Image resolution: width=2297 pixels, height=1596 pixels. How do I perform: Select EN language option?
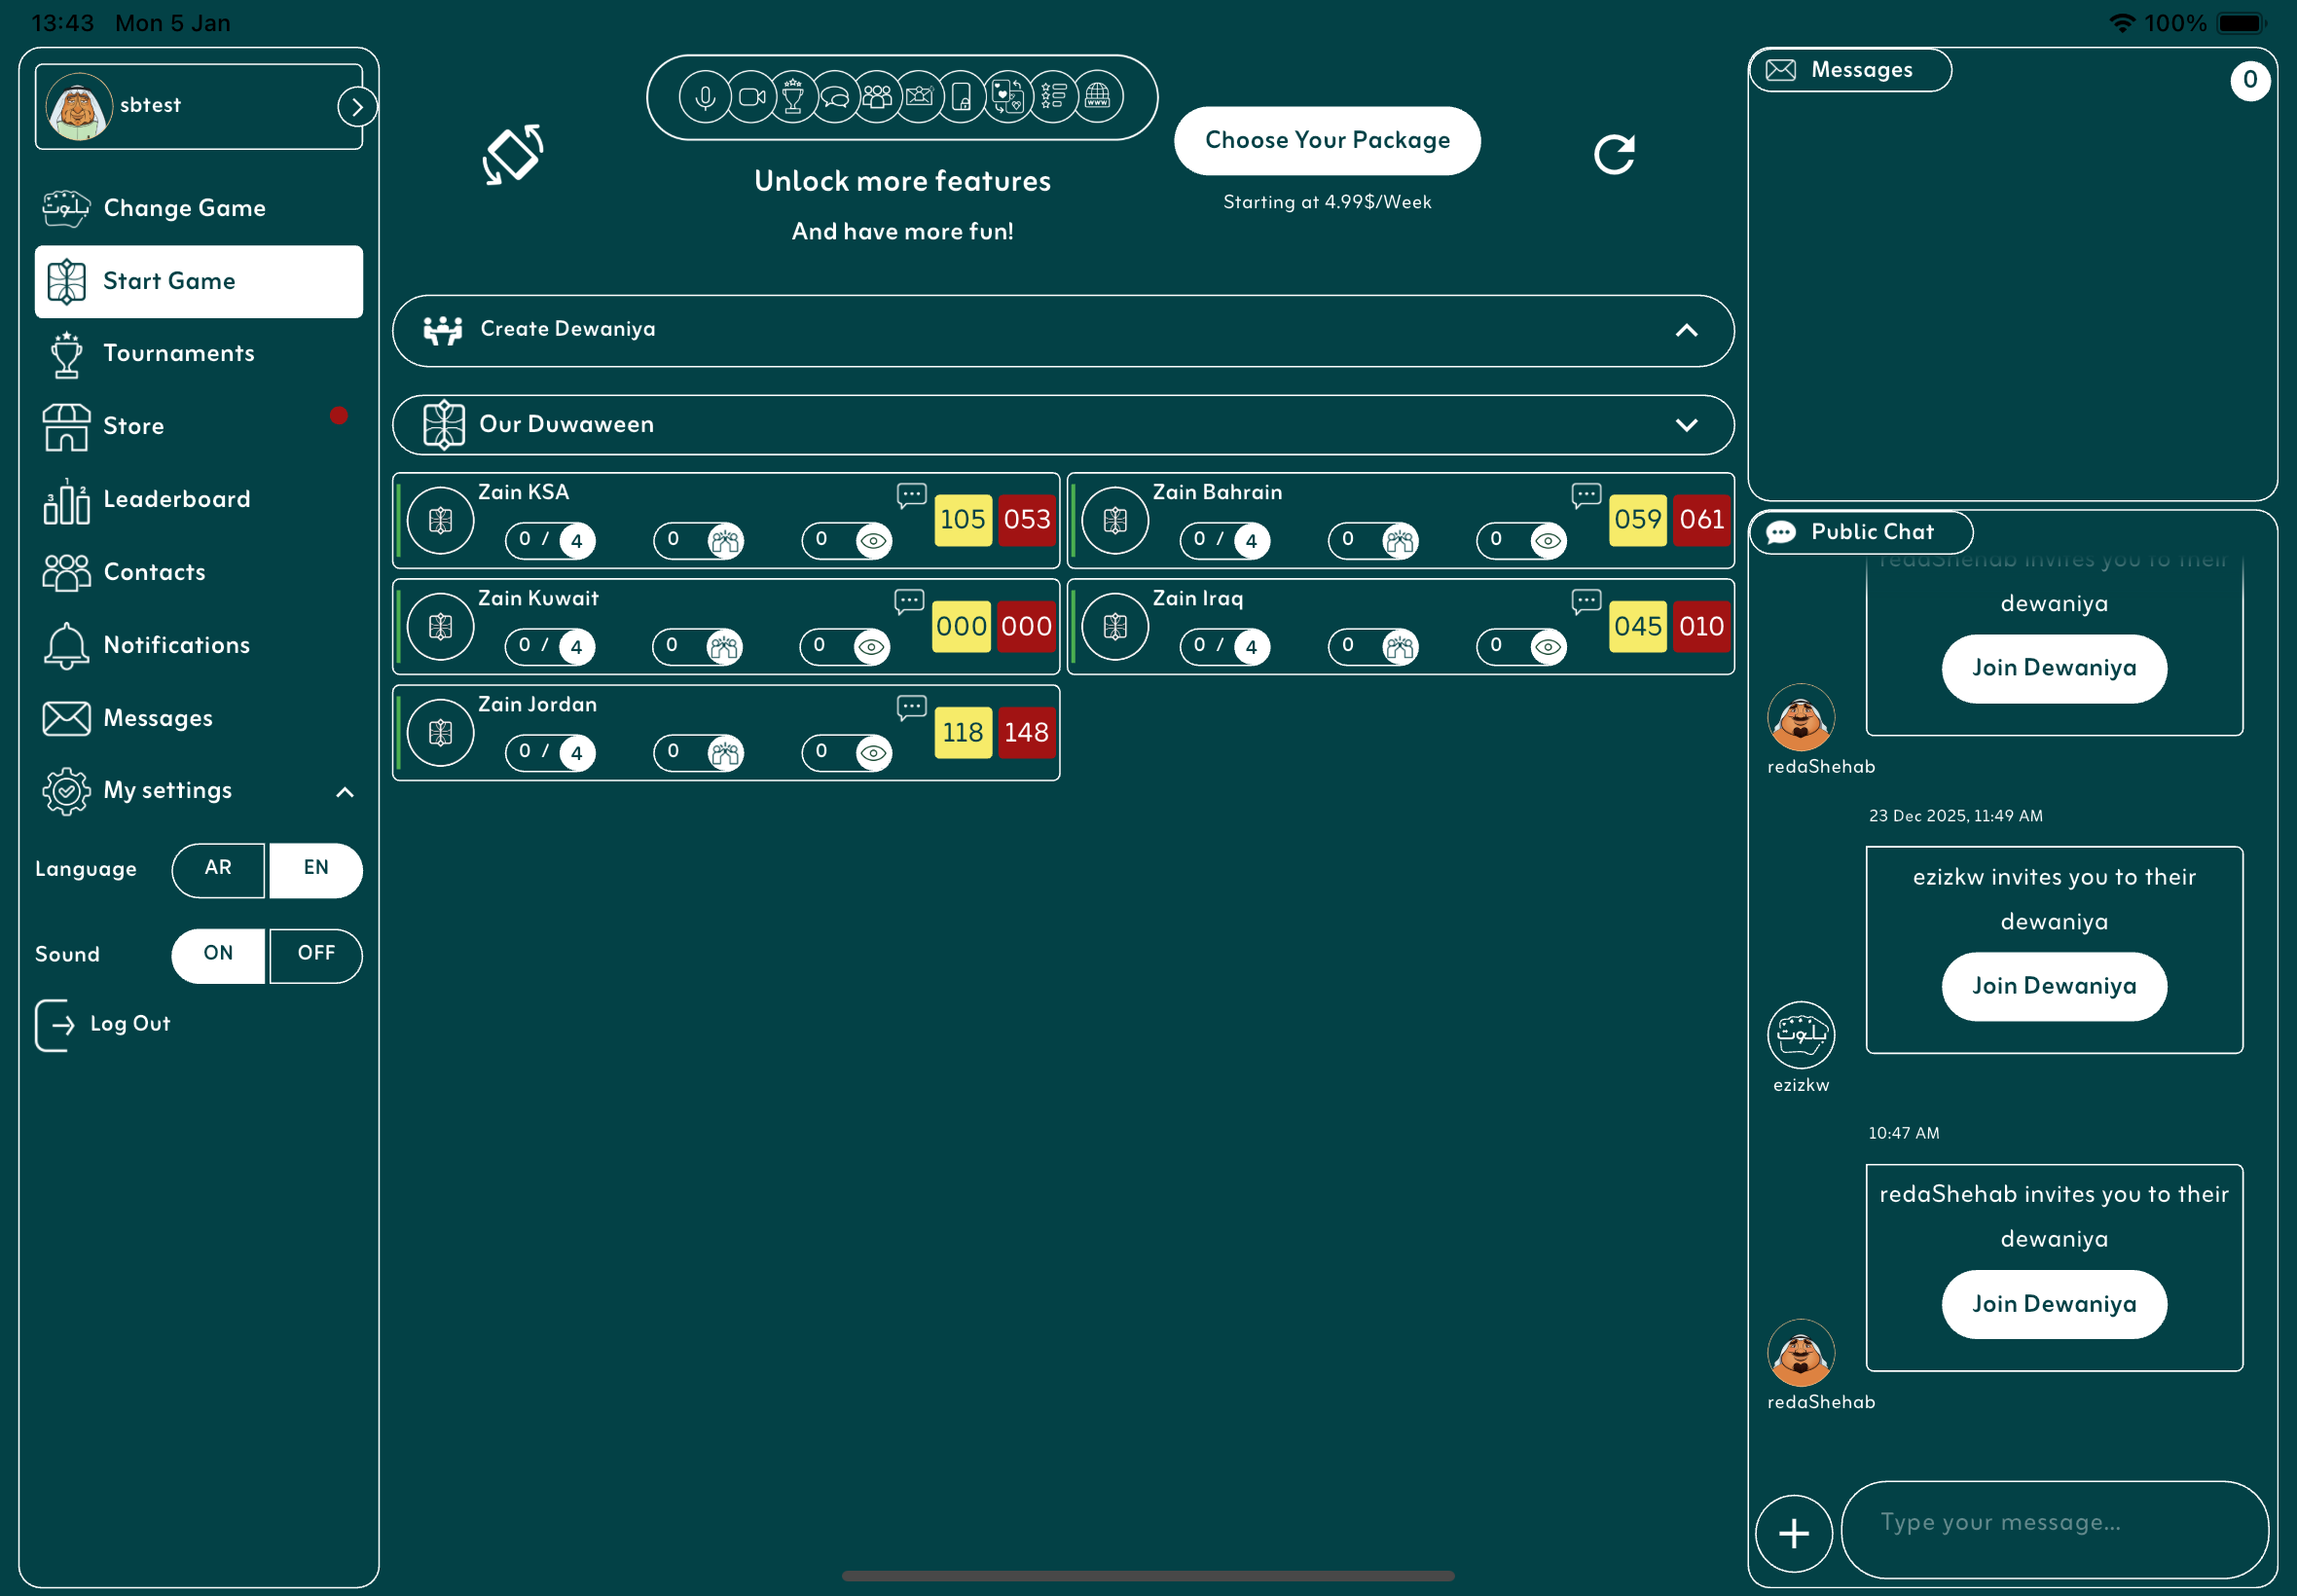coord(316,868)
